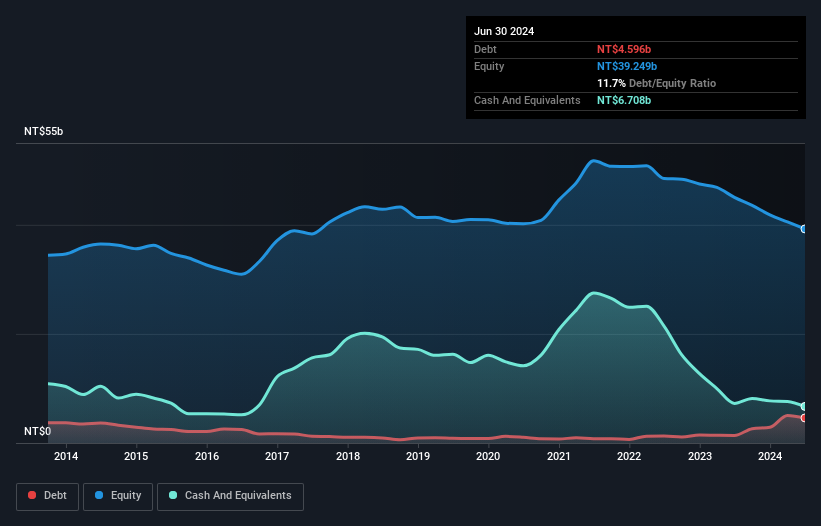Click the 2018 x-axis label
Viewport: 821px width, 526px height.
point(348,456)
